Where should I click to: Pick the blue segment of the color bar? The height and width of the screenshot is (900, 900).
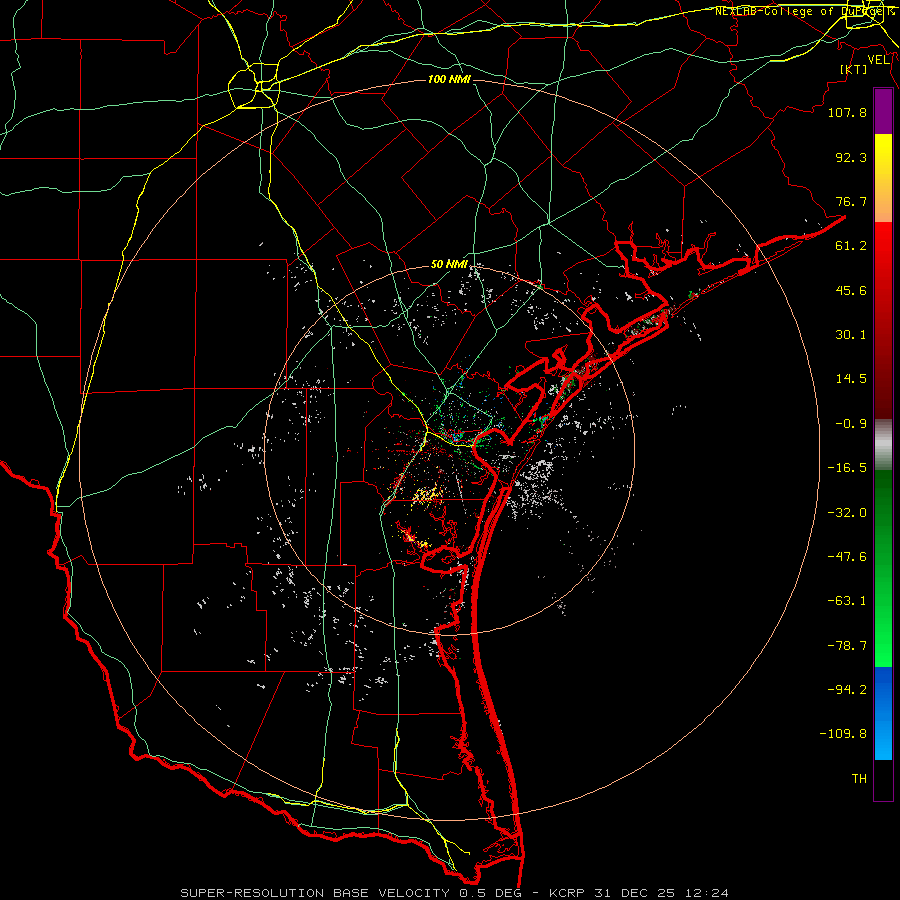(x=883, y=713)
